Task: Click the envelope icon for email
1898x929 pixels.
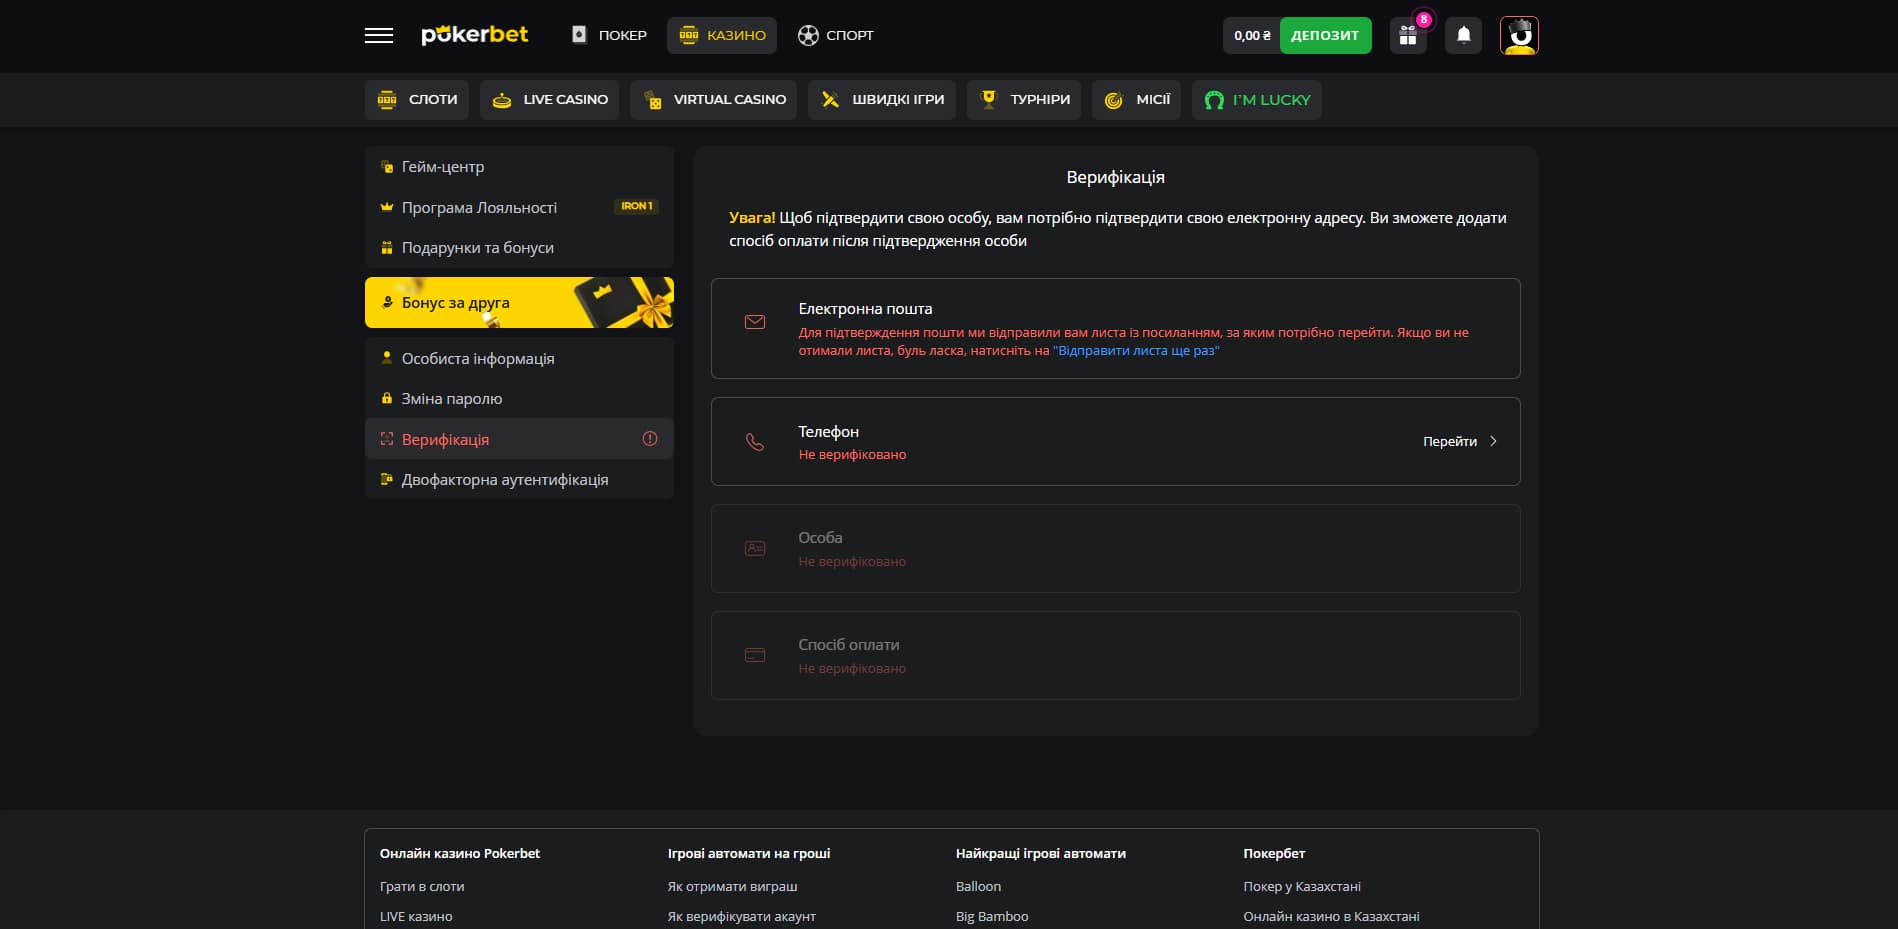Action: pyautogui.click(x=755, y=322)
